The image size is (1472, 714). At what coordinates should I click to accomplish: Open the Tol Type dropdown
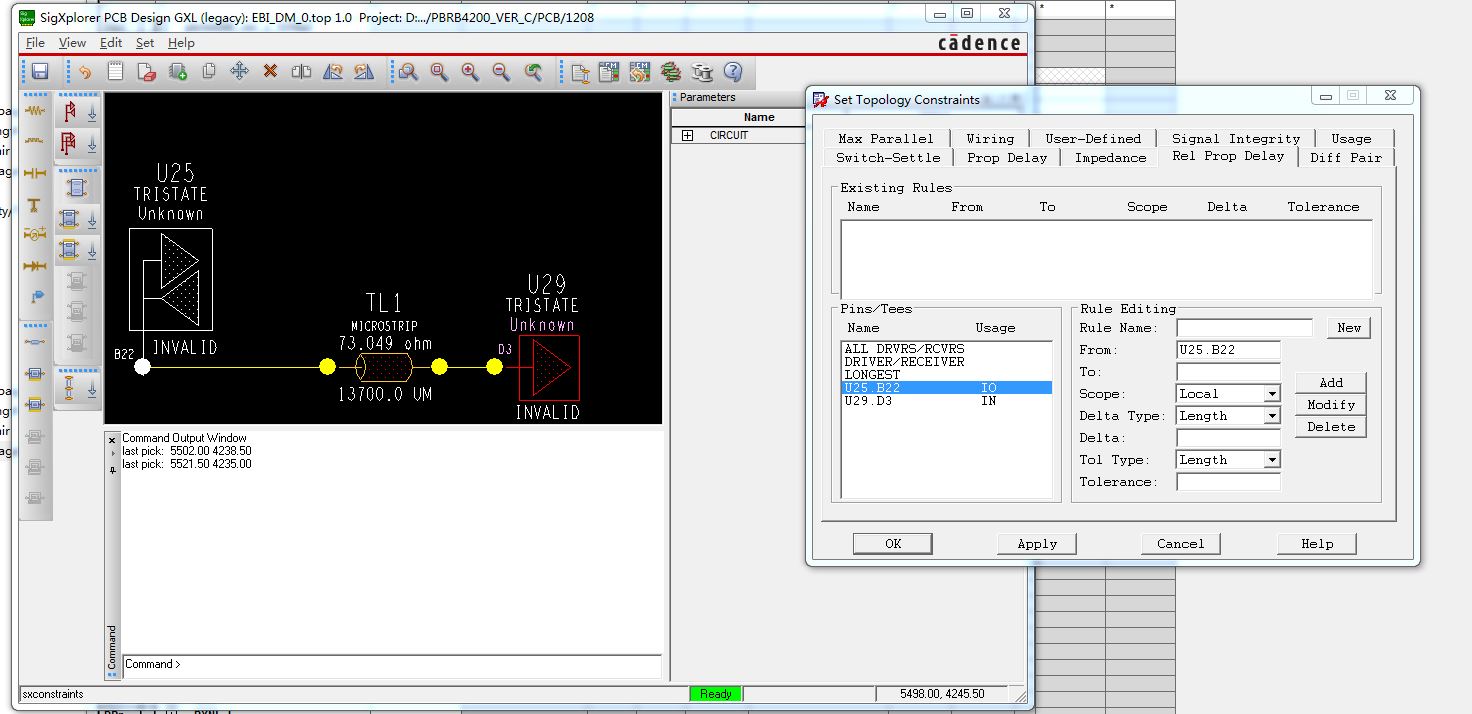[x=1272, y=460]
